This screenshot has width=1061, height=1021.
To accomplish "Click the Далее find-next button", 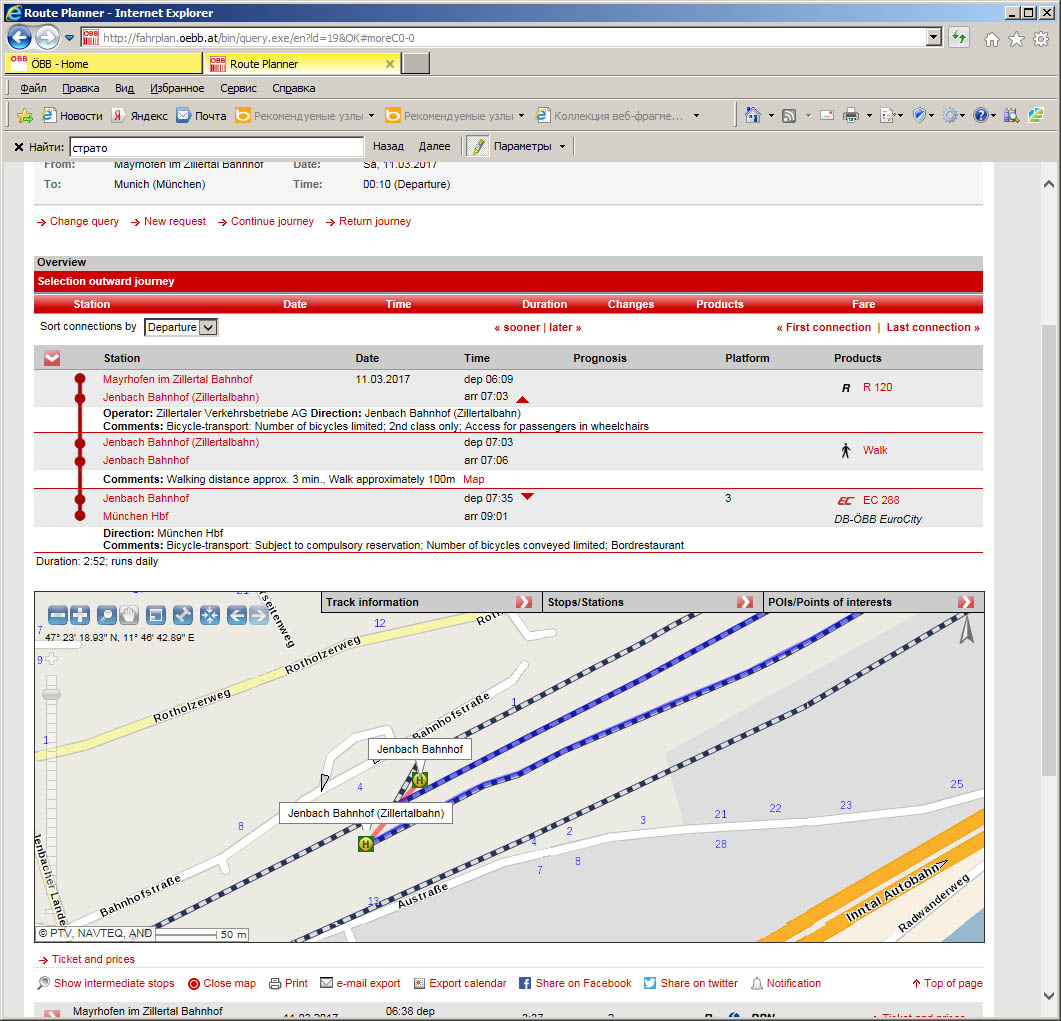I will pos(434,146).
